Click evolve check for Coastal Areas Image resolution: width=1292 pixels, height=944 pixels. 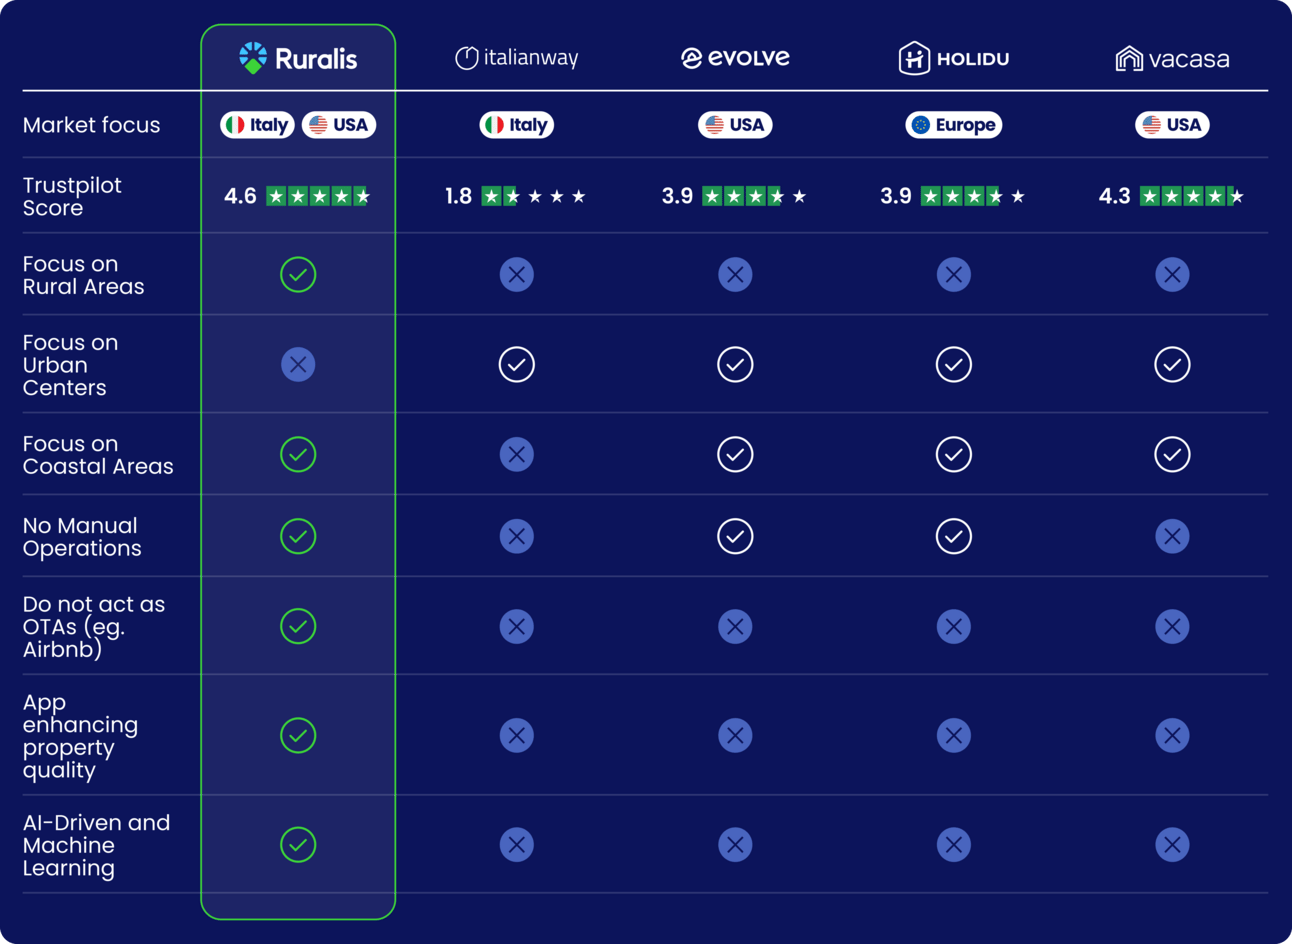pyautogui.click(x=735, y=454)
